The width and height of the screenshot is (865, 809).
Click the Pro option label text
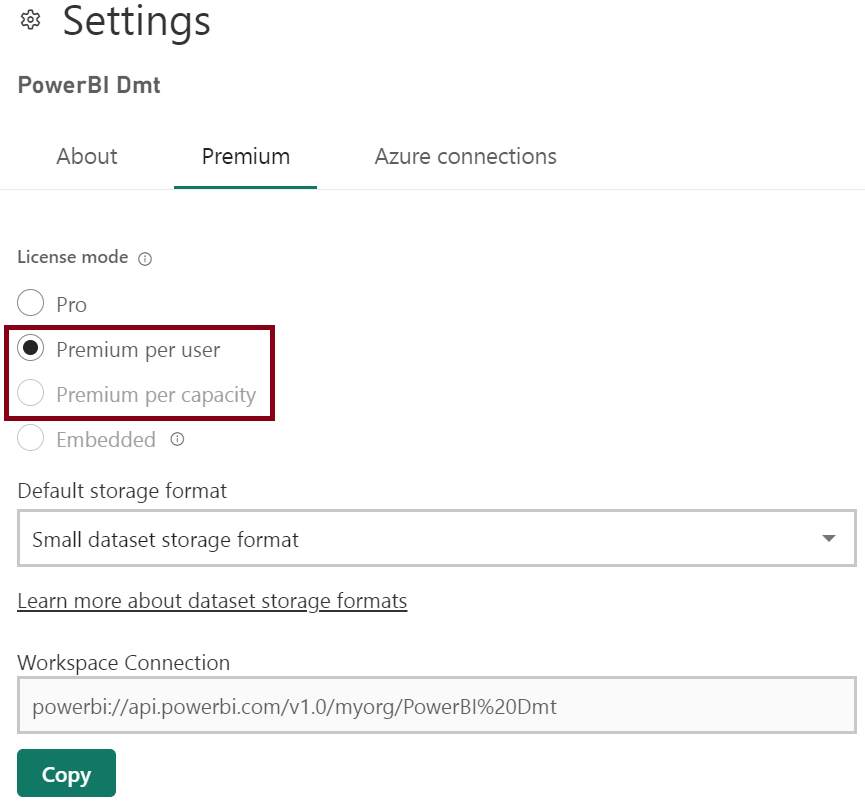[x=71, y=305]
